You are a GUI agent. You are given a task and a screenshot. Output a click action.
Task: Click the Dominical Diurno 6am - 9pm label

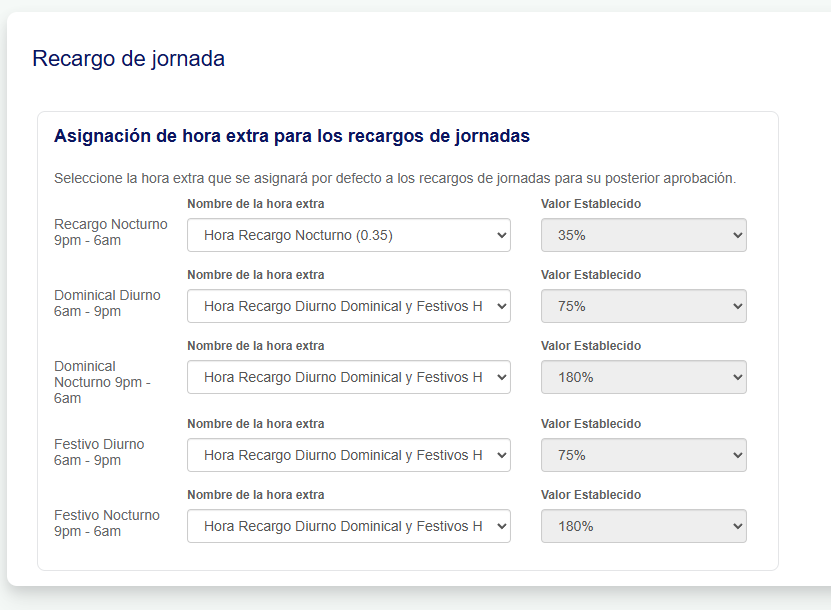point(107,303)
